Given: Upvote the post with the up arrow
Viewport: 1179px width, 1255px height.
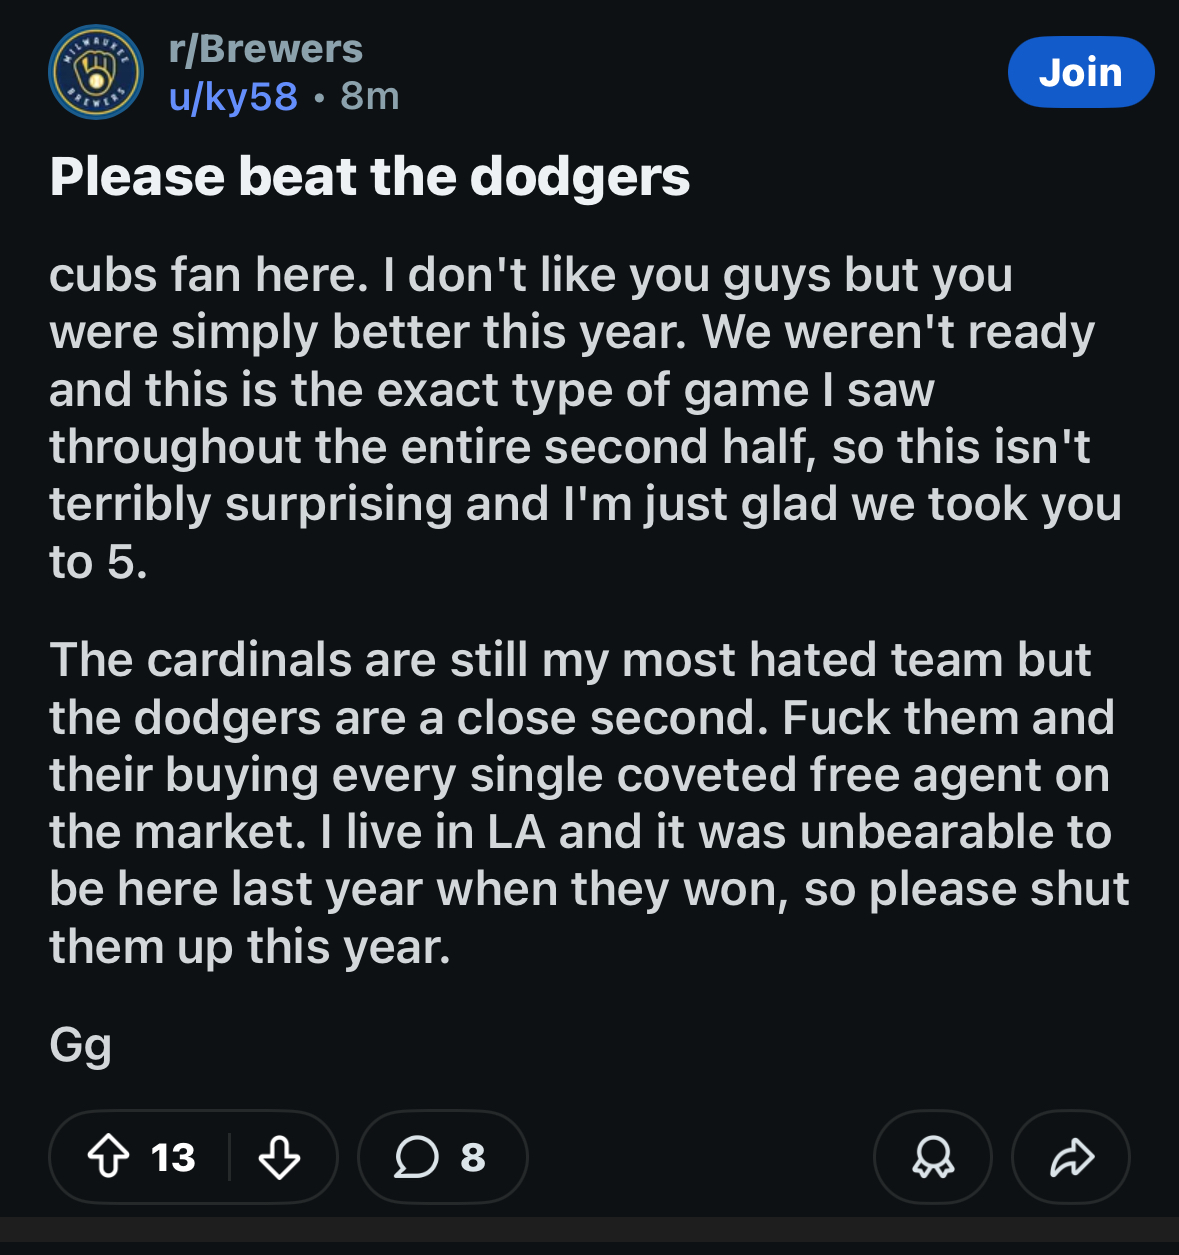Looking at the screenshot, I should click(108, 1157).
